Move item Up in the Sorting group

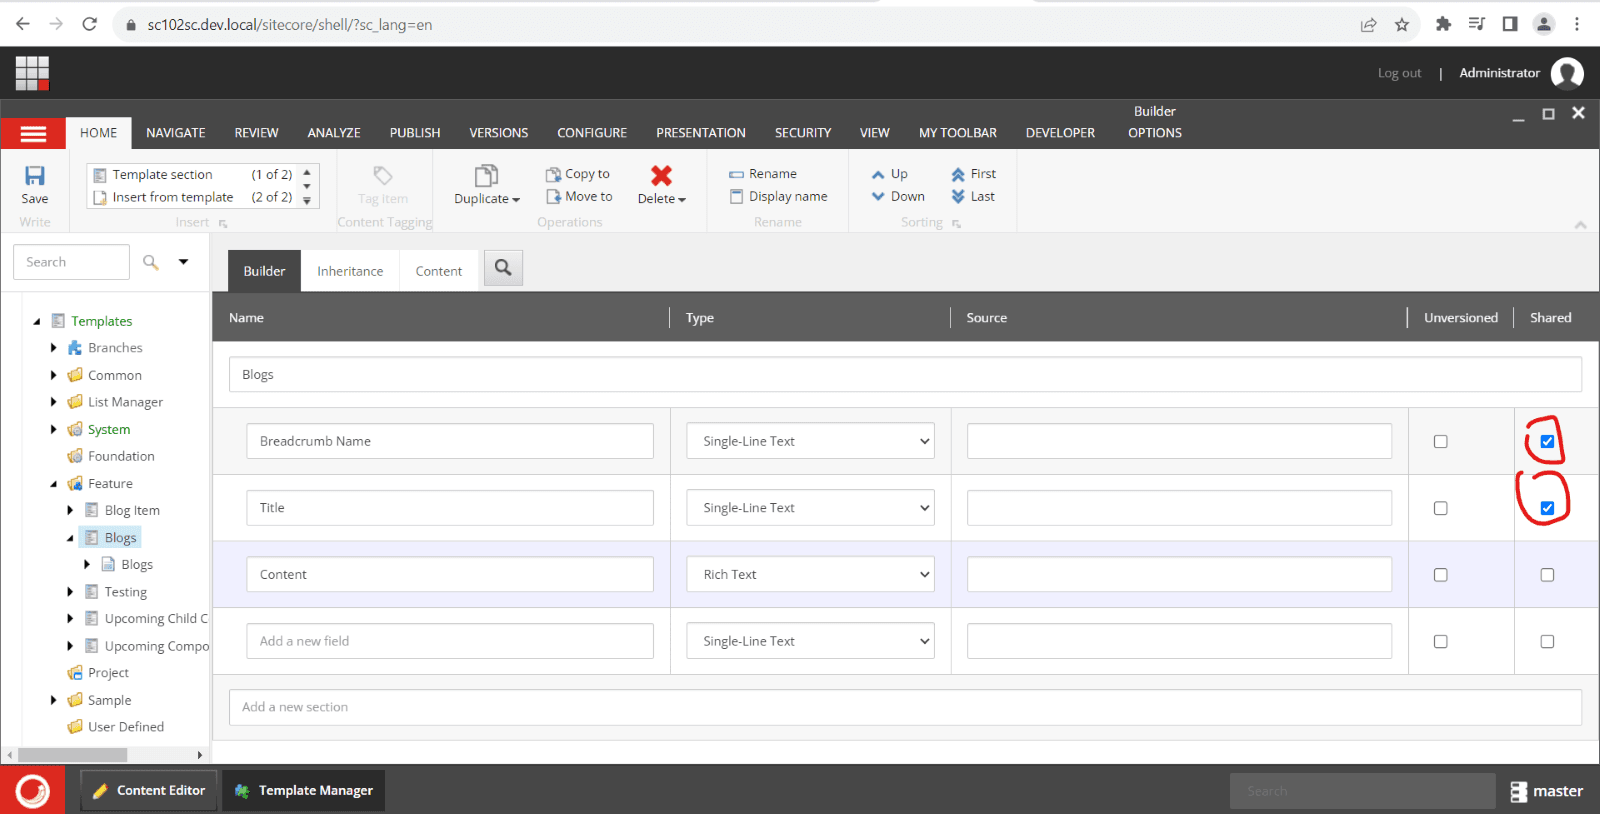(x=890, y=173)
